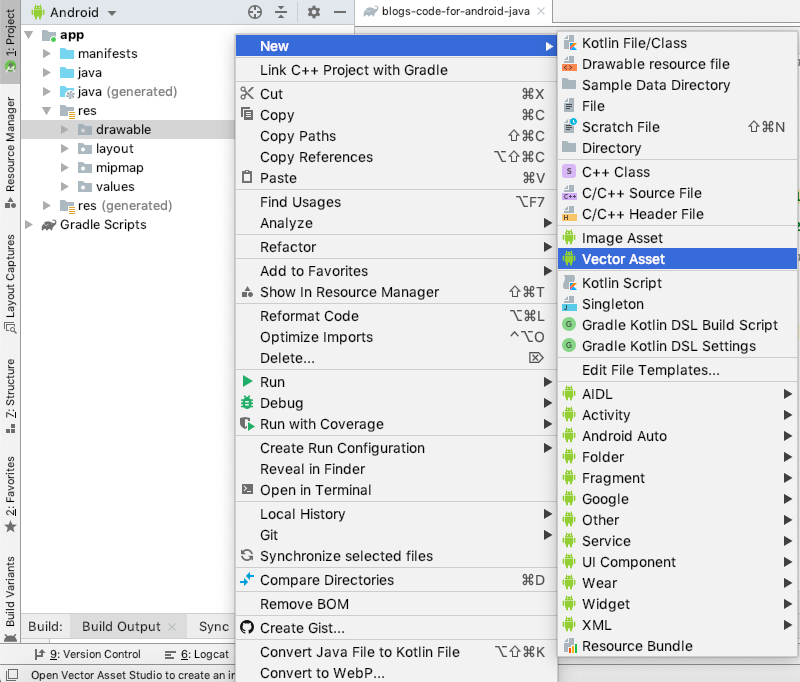800x682 pixels.
Task: Click the compare arrows icon for Compare Directories
Action: coord(247,579)
